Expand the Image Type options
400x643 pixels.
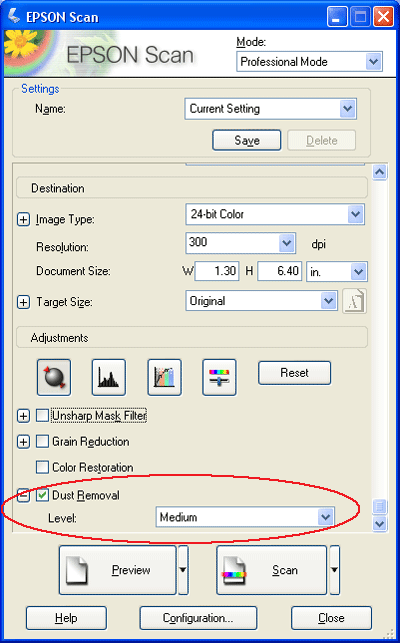tap(23, 219)
